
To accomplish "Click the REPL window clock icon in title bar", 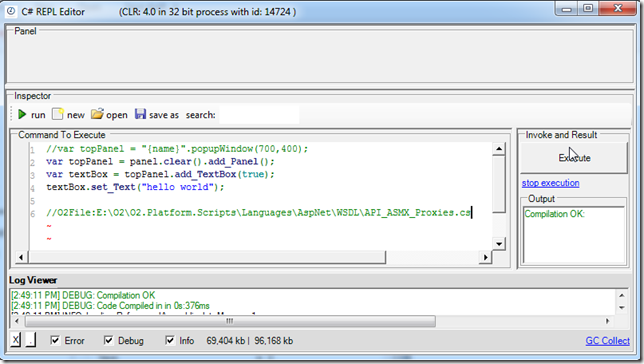I will 11,12.
